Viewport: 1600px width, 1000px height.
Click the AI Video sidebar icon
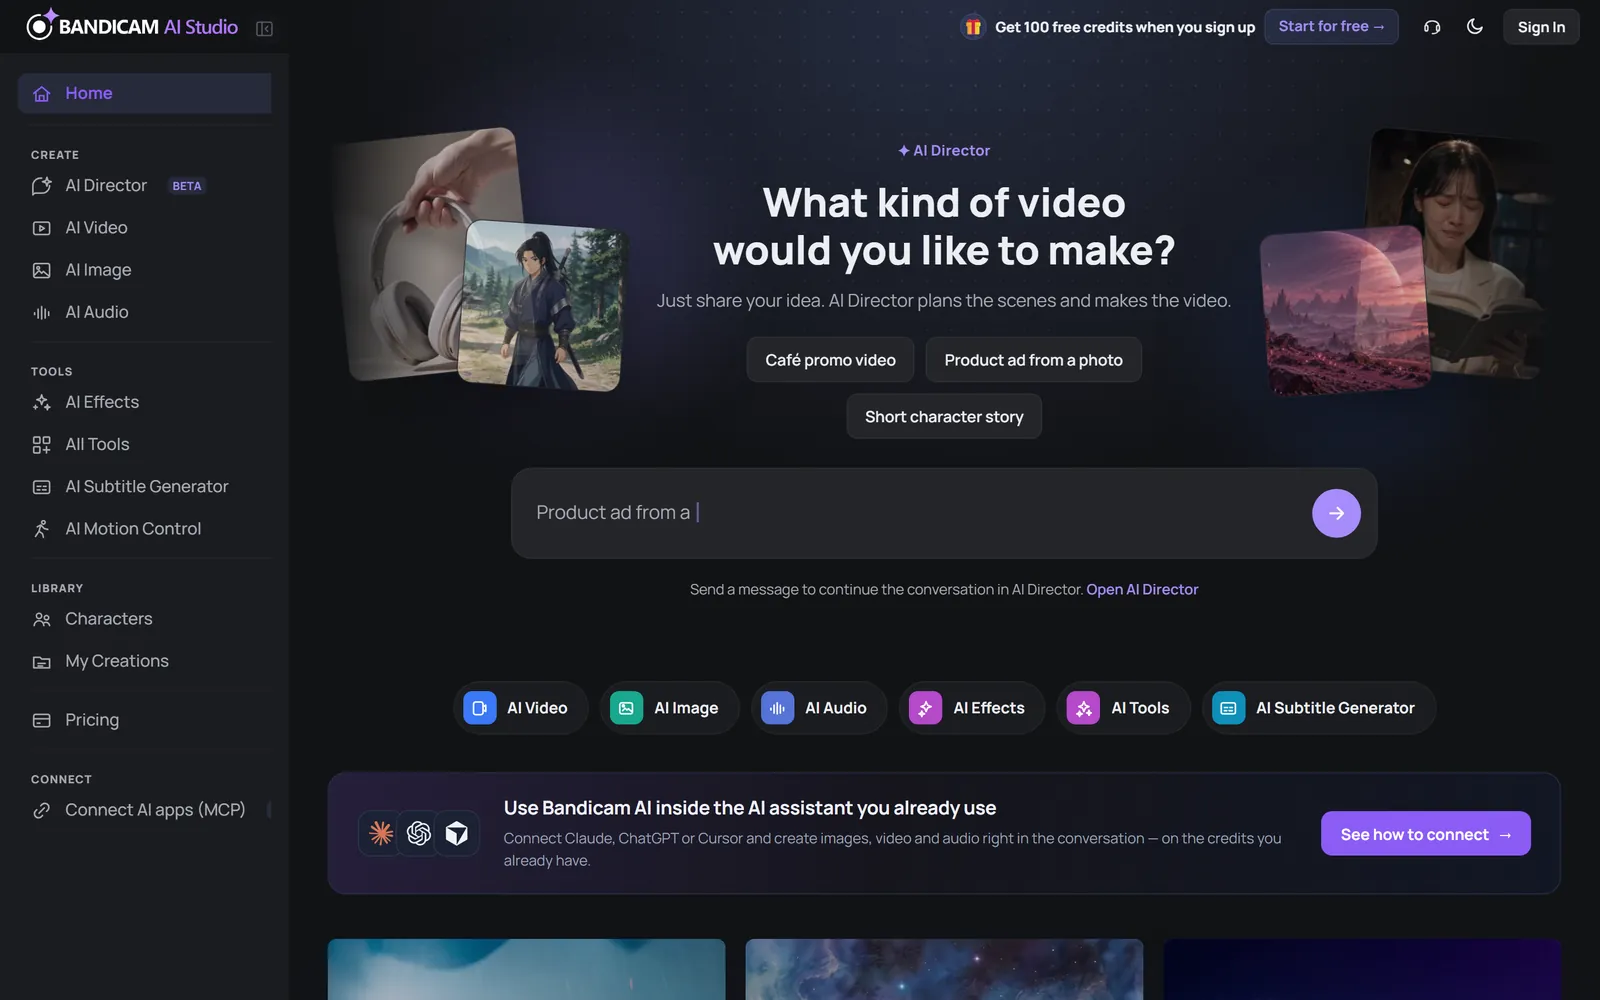(x=42, y=228)
